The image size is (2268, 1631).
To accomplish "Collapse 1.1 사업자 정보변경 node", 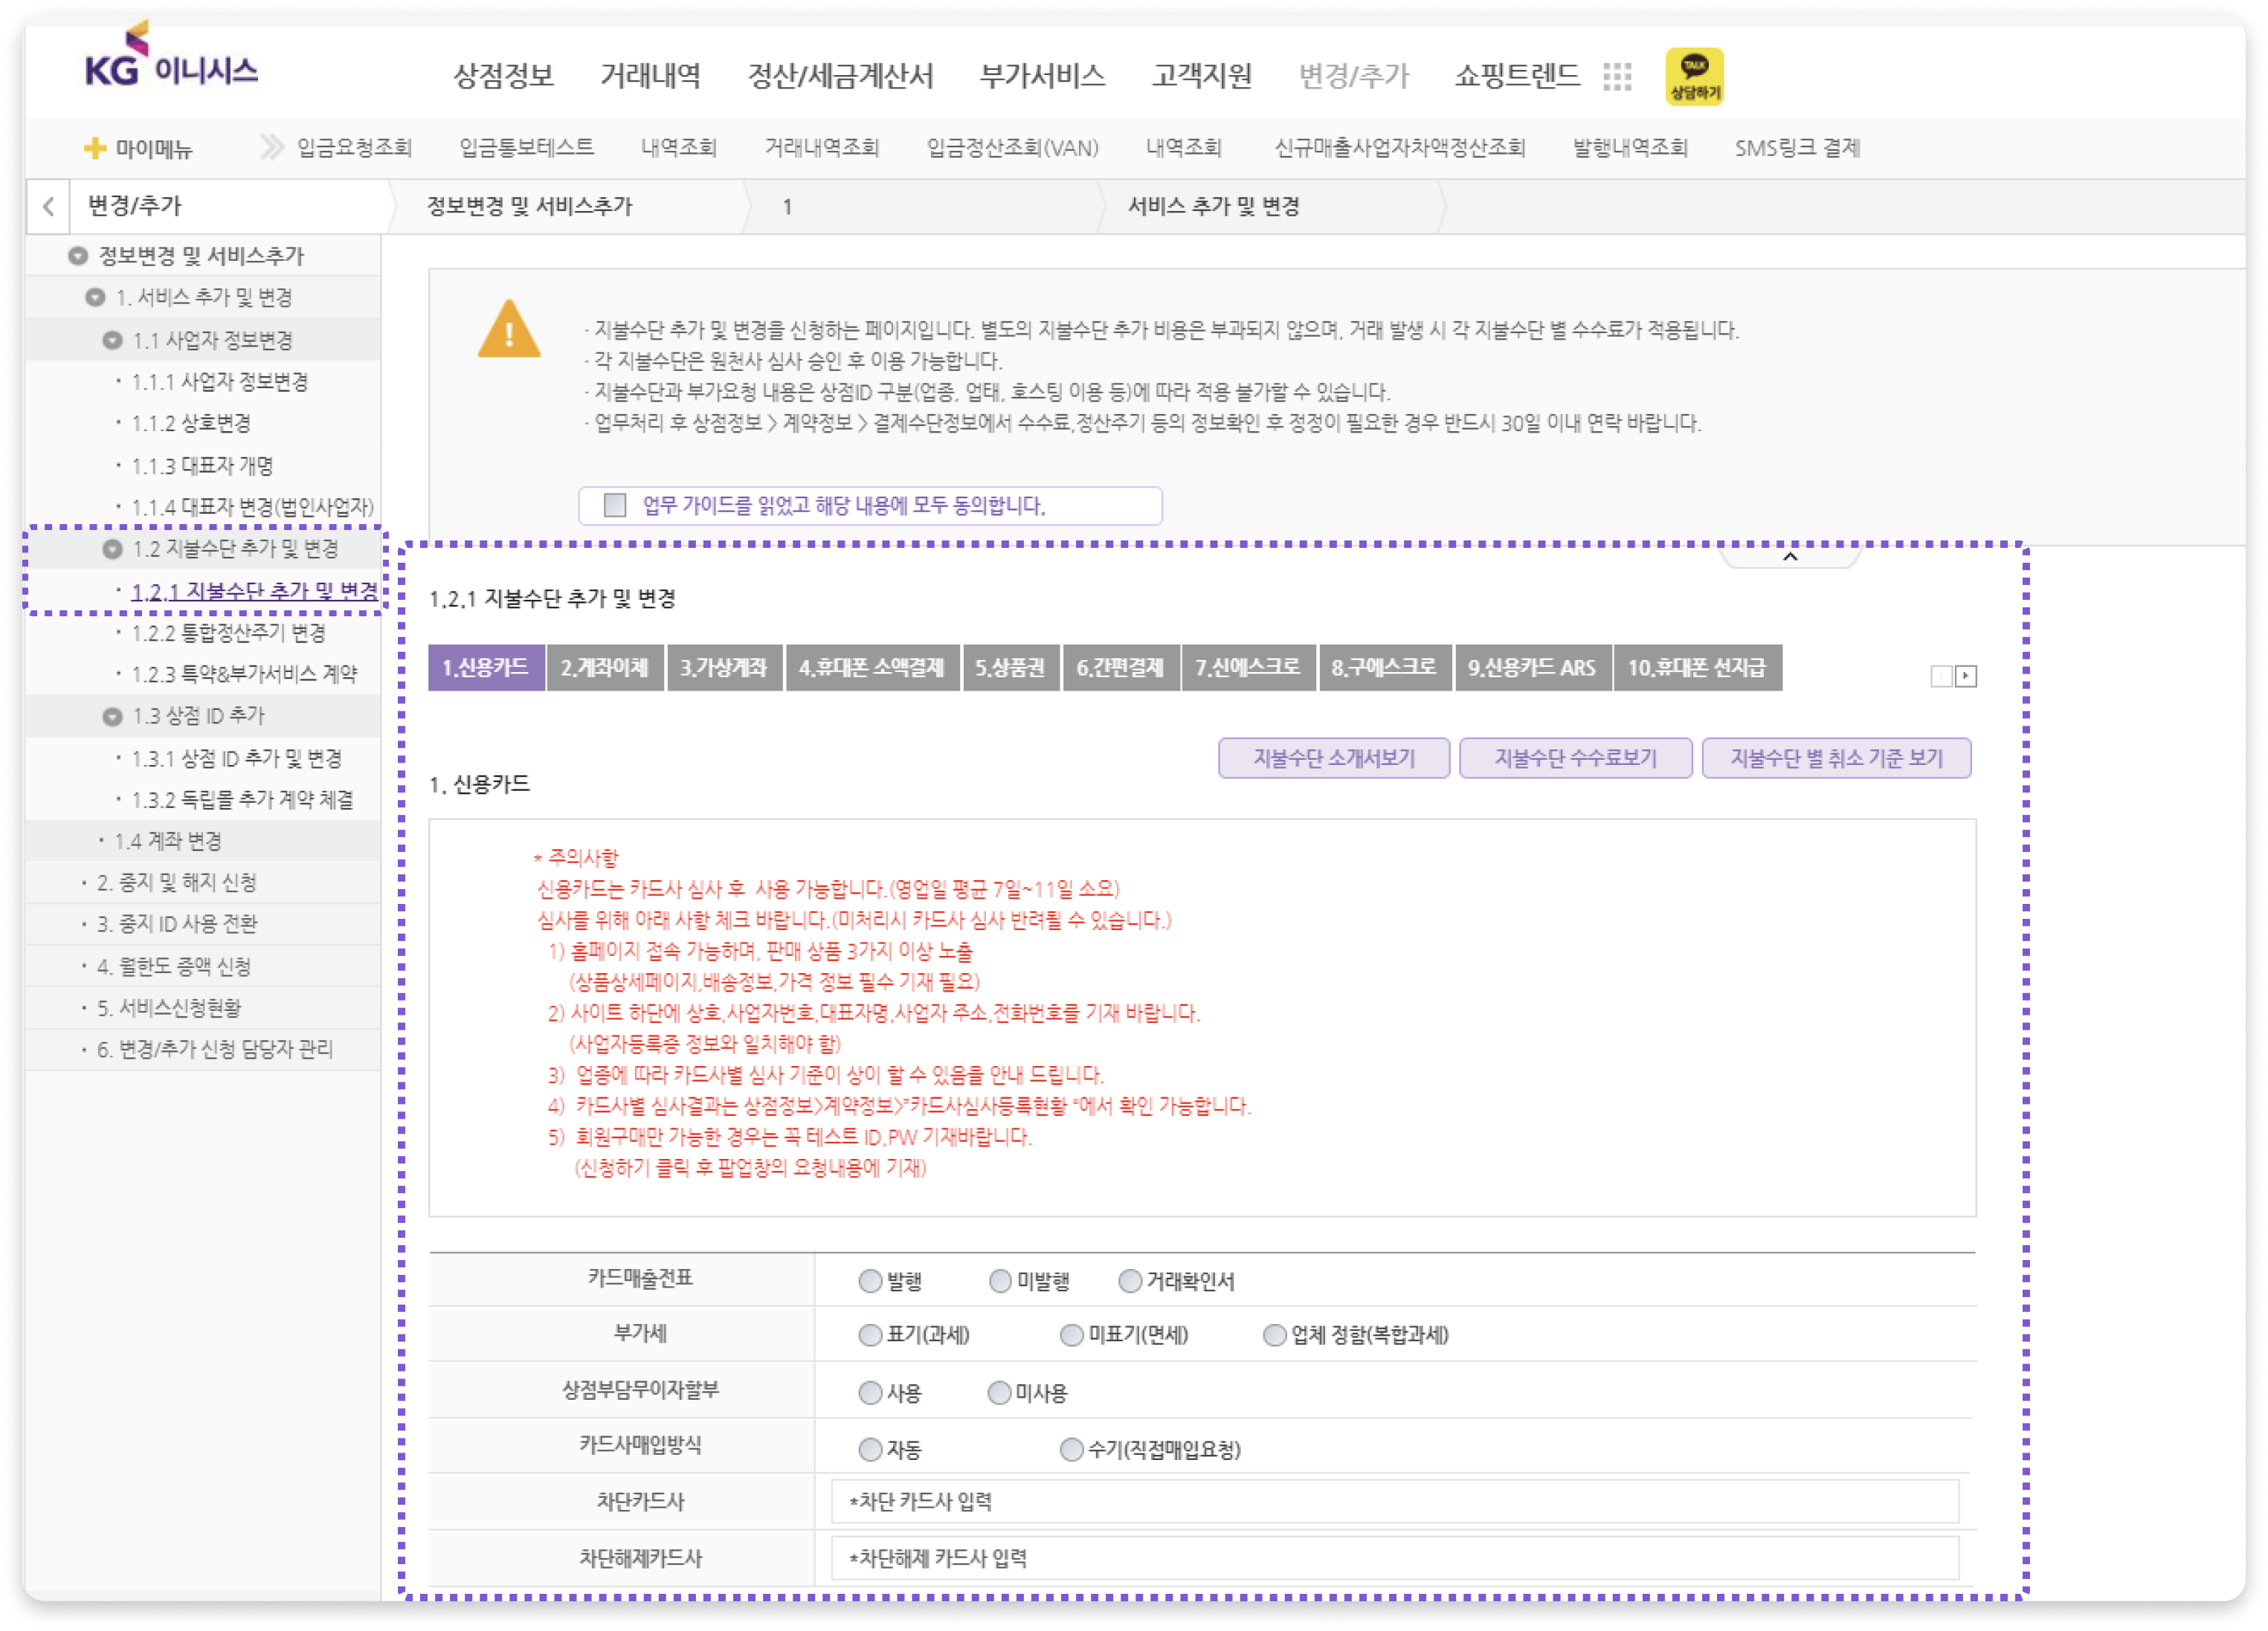I will click(x=112, y=340).
